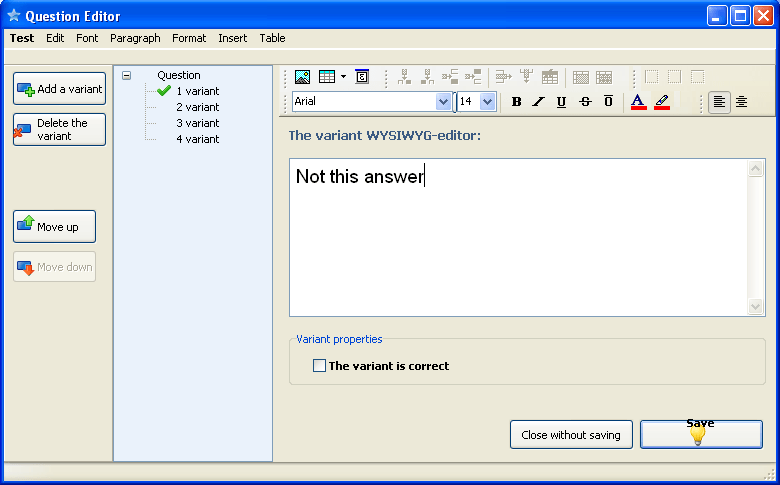This screenshot has width=780, height=485.
Task: Click the merge cells arrow icon
Action: click(503, 77)
